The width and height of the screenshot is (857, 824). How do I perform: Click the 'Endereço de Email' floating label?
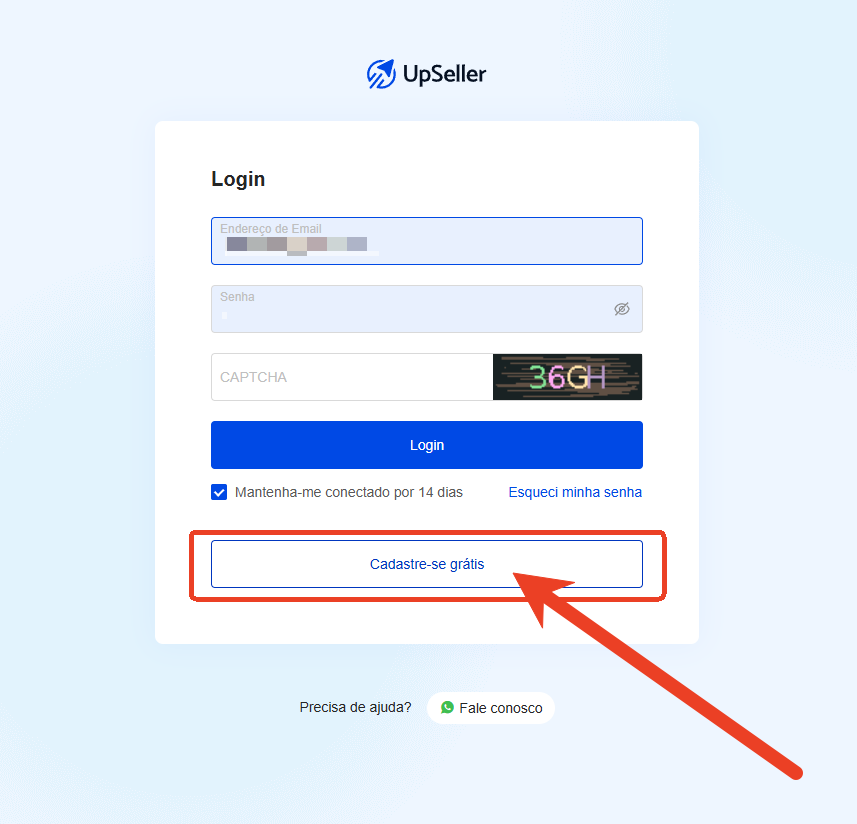coord(271,228)
